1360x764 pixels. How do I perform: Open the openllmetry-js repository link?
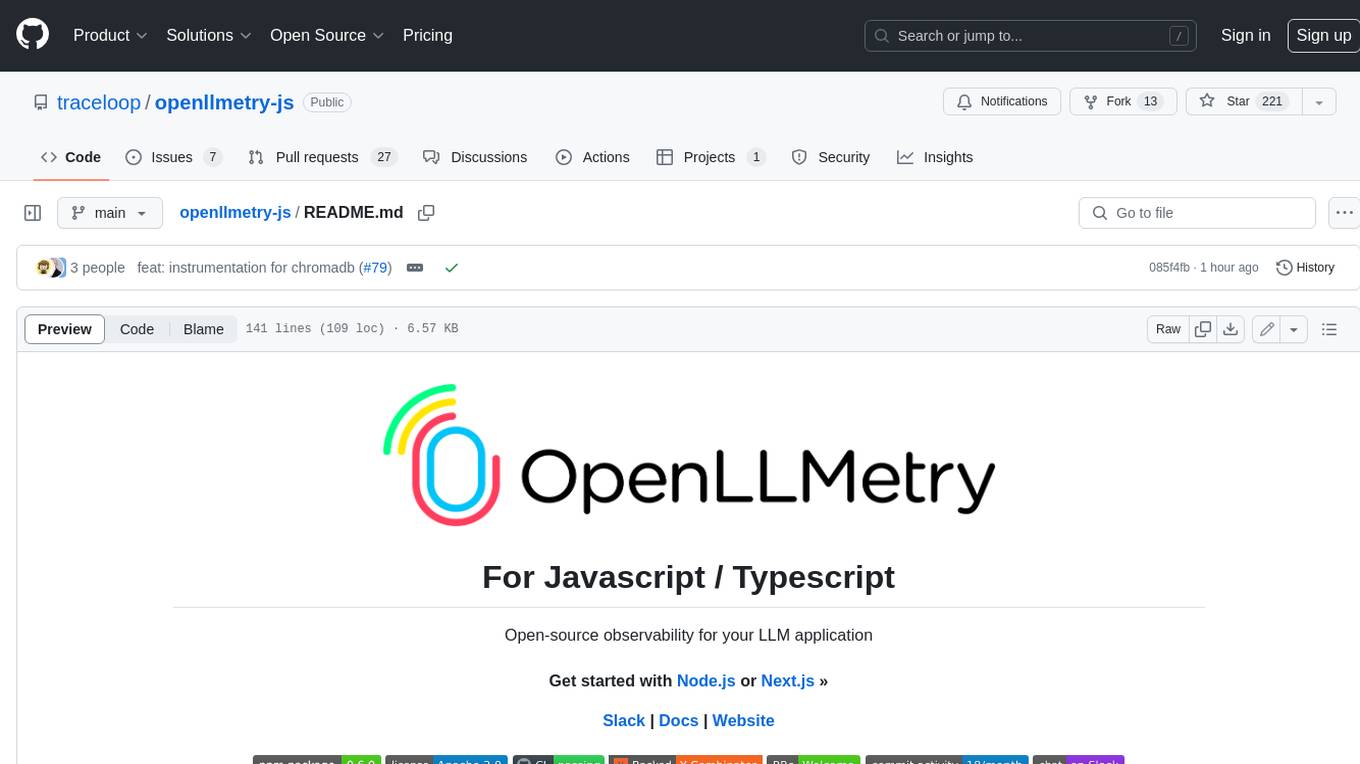tap(224, 102)
